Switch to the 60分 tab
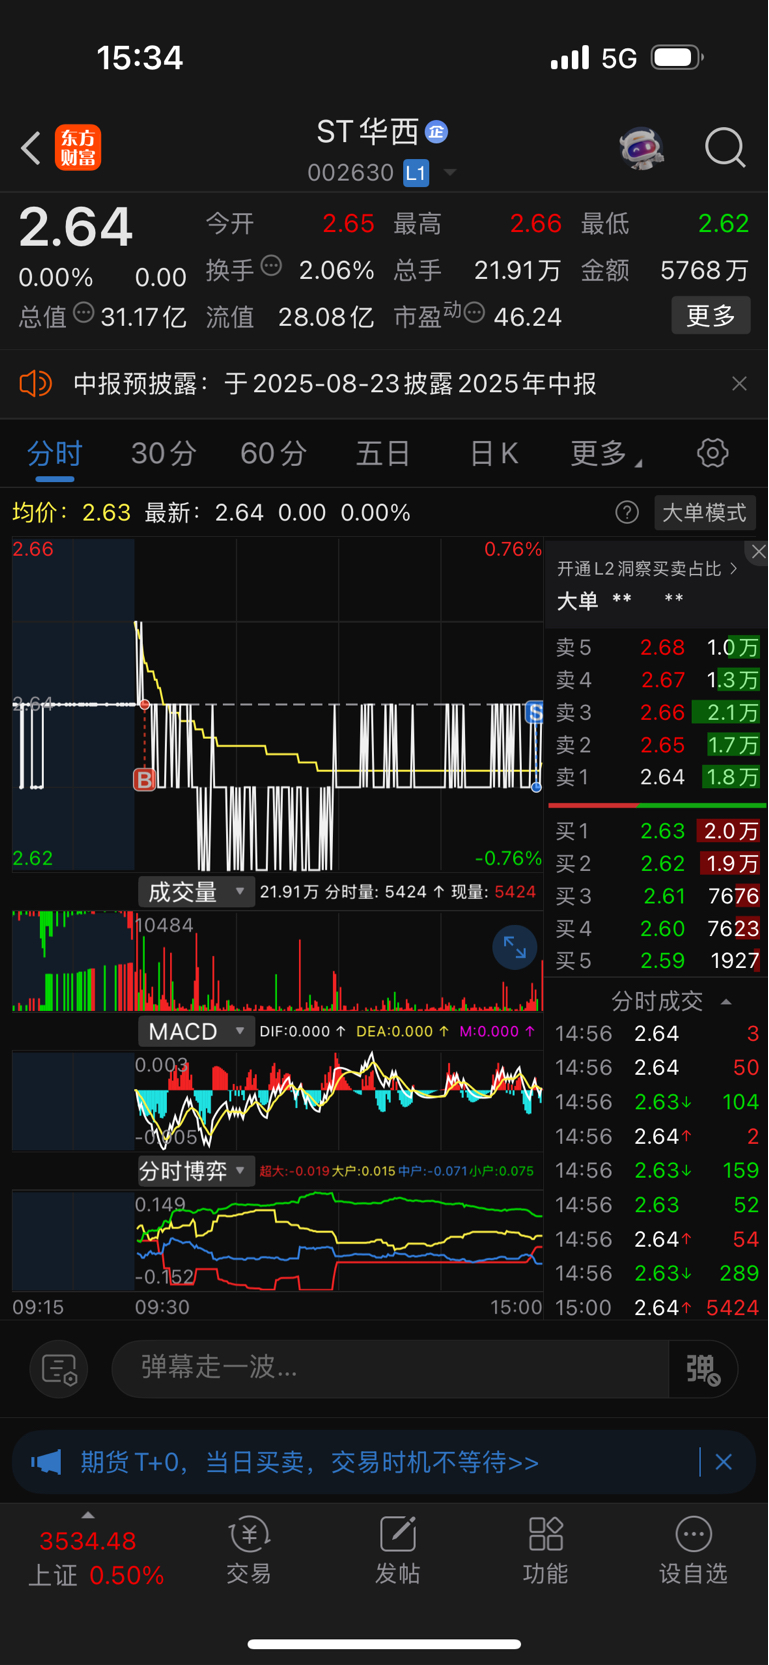The width and height of the screenshot is (769, 1665). click(x=273, y=454)
